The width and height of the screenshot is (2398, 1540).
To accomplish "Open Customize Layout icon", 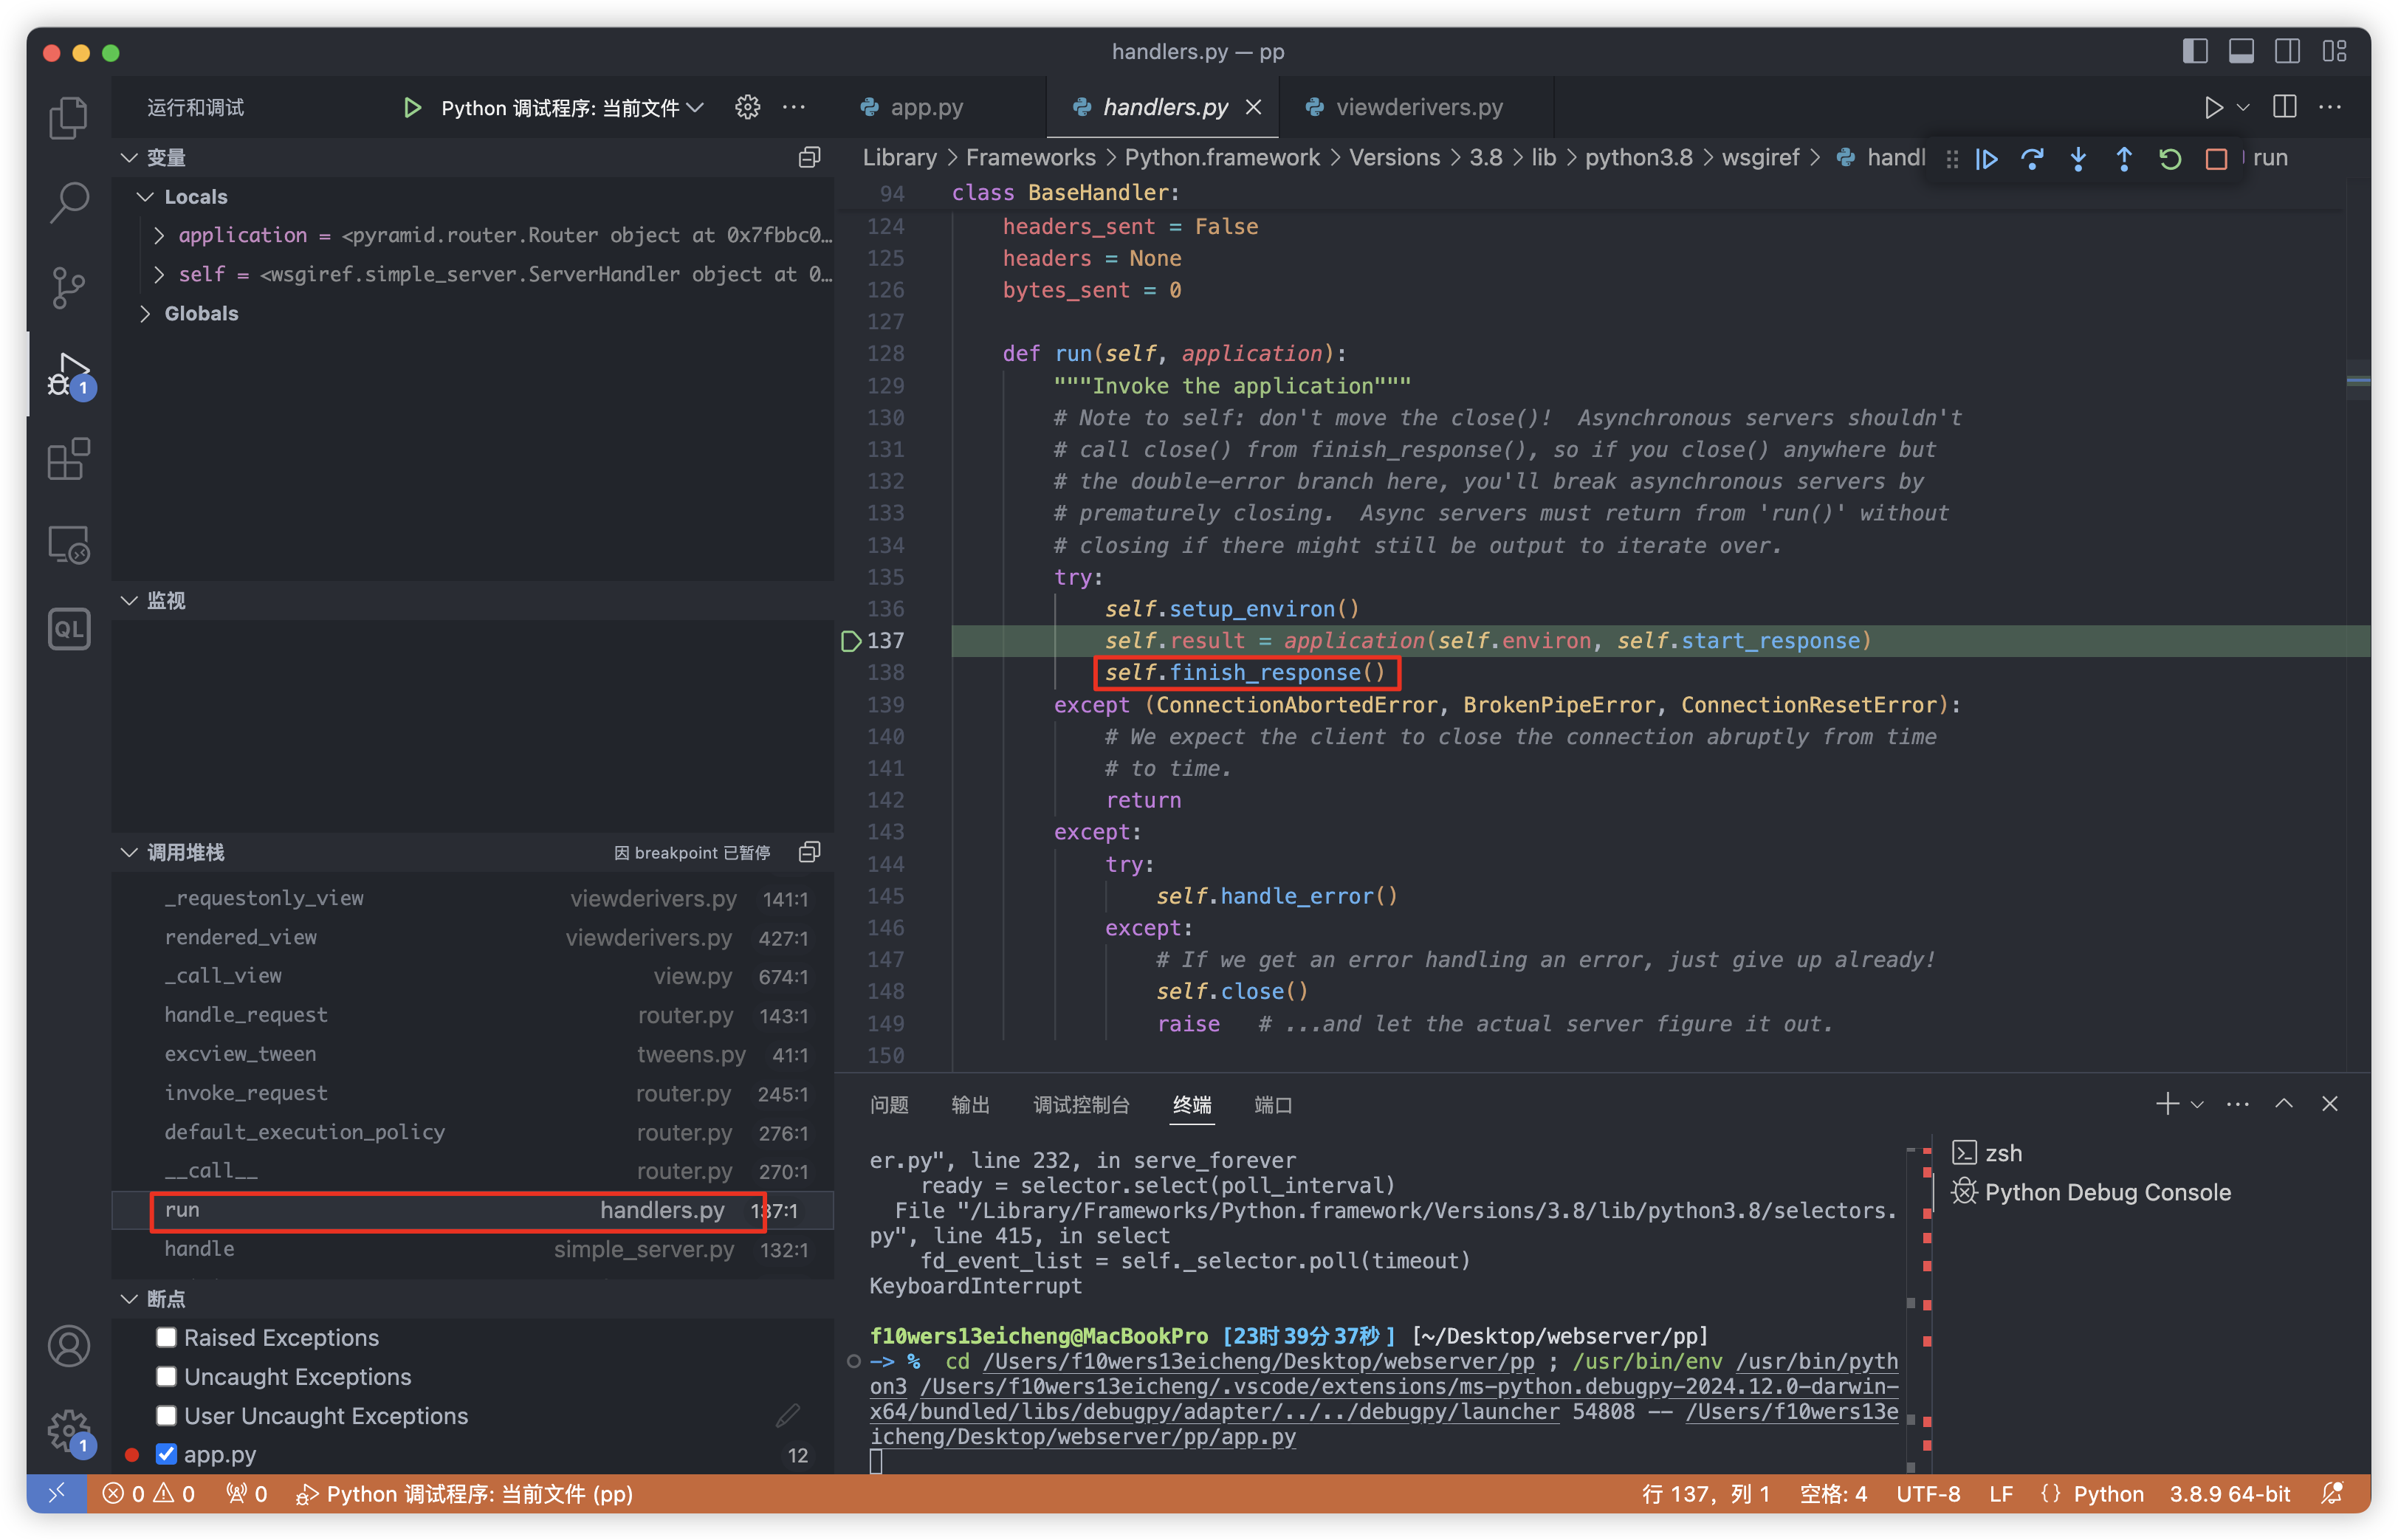I will pyautogui.click(x=2333, y=51).
